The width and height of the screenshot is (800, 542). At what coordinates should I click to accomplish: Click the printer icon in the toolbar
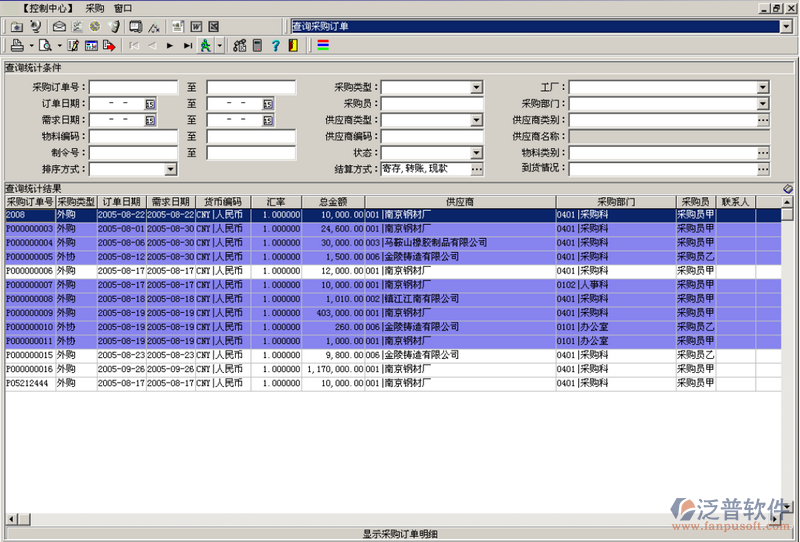click(x=17, y=46)
